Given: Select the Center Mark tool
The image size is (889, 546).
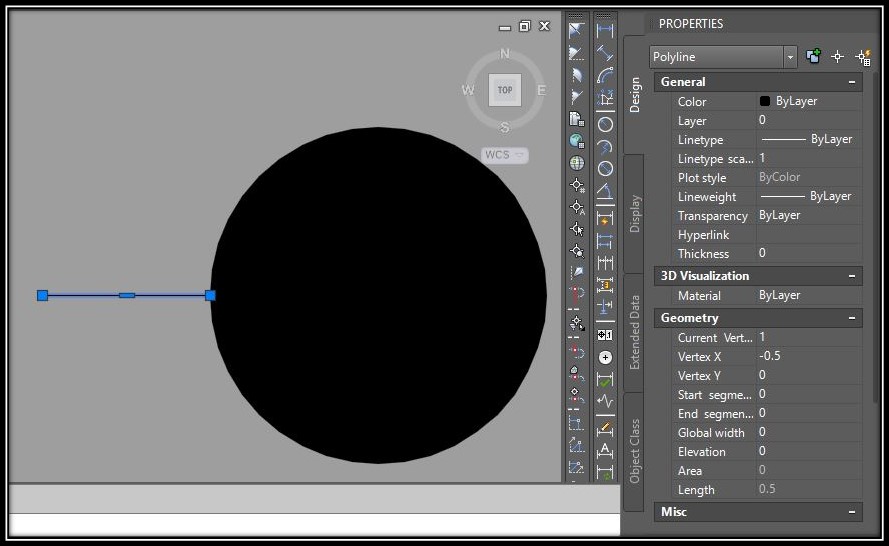Looking at the screenshot, I should tap(605, 358).
